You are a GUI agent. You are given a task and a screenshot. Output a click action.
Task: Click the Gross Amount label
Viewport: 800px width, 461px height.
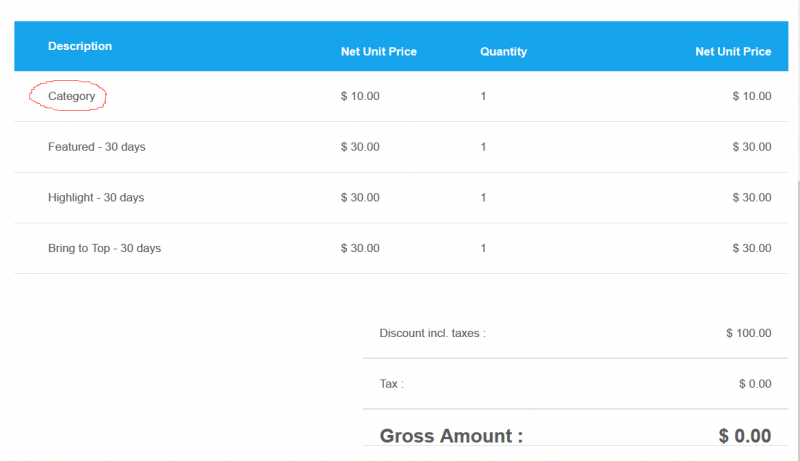[452, 436]
